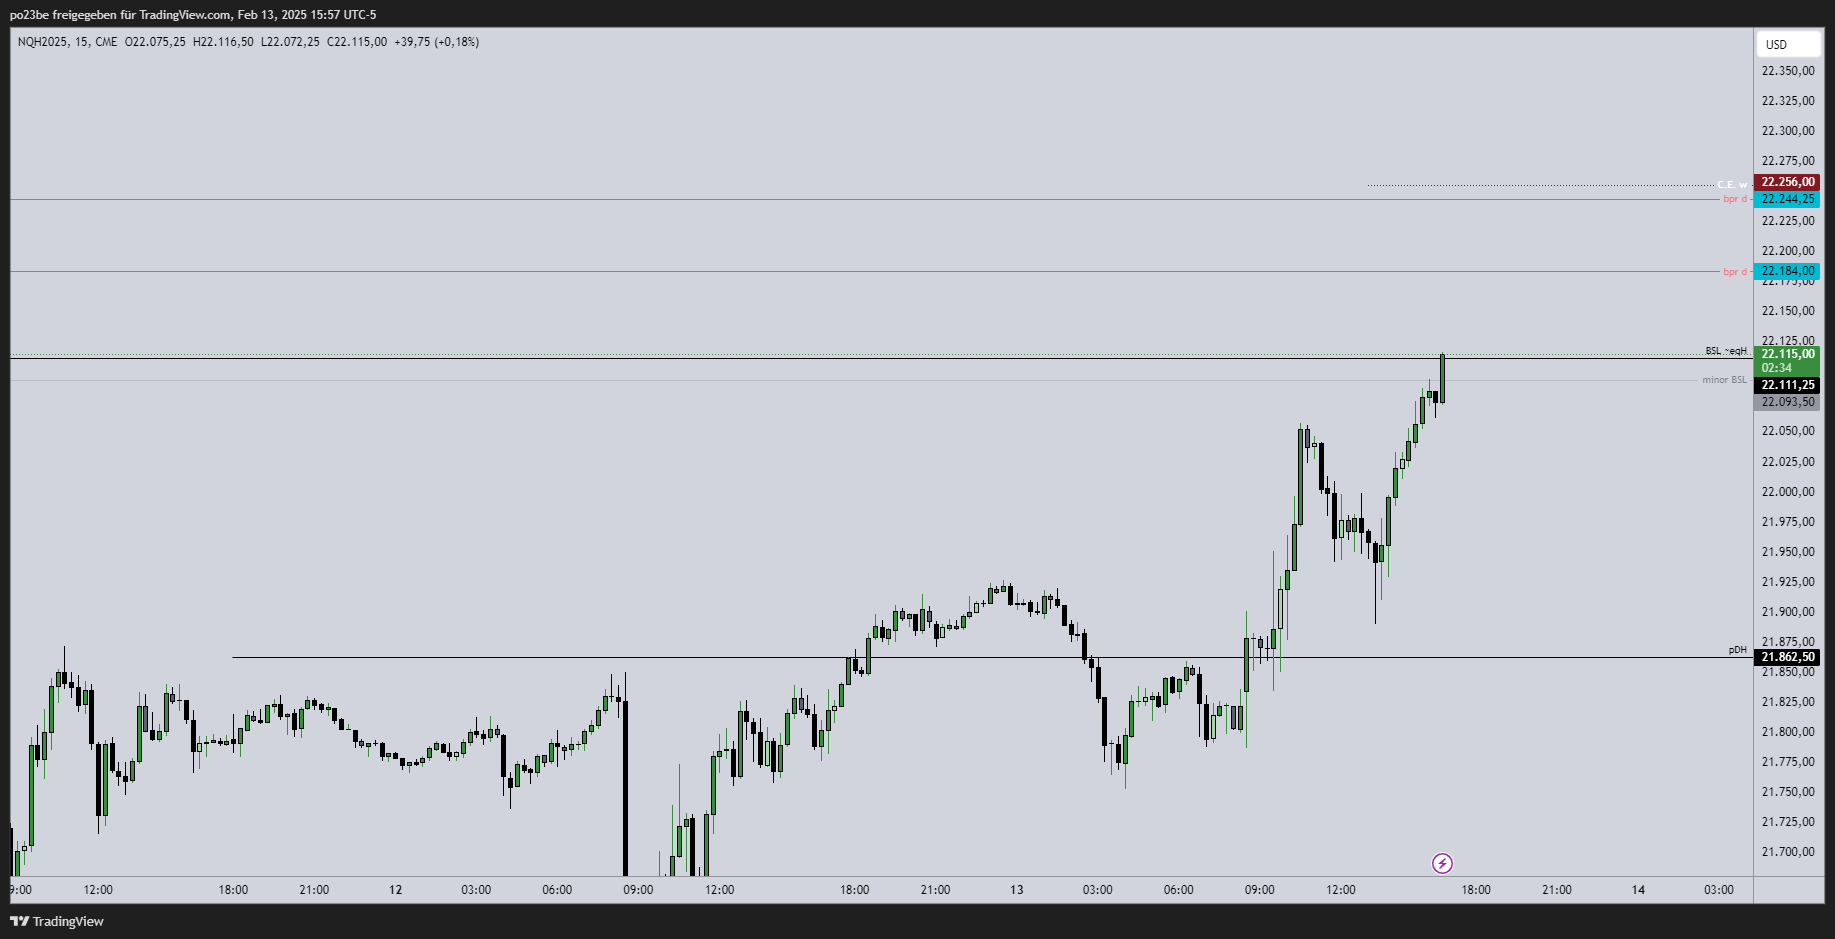Click the po23be TradingView.com header text
Screen dimensions: 1835x939
coord(193,14)
